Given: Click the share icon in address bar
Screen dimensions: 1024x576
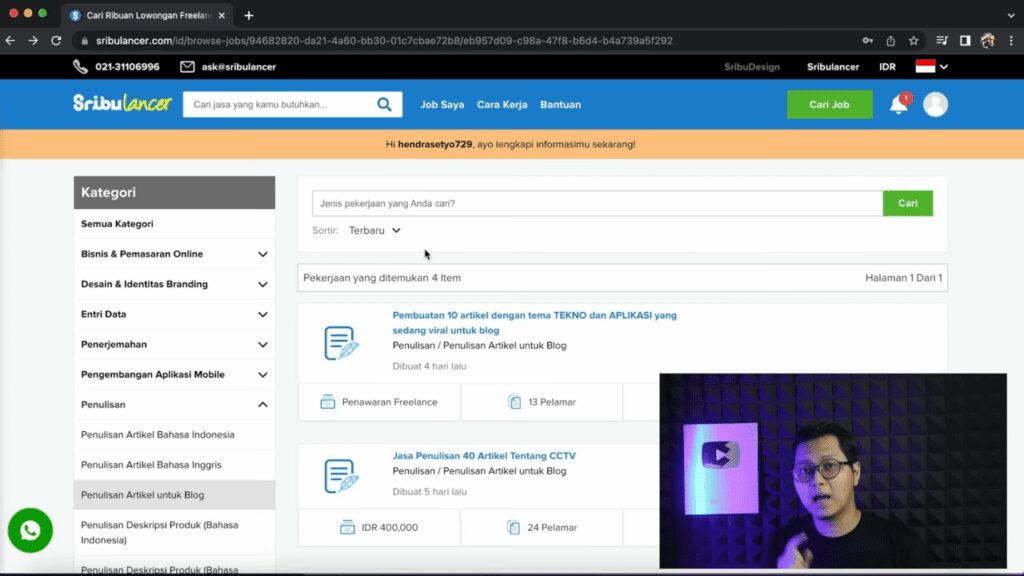Looking at the screenshot, I should pos(890,40).
